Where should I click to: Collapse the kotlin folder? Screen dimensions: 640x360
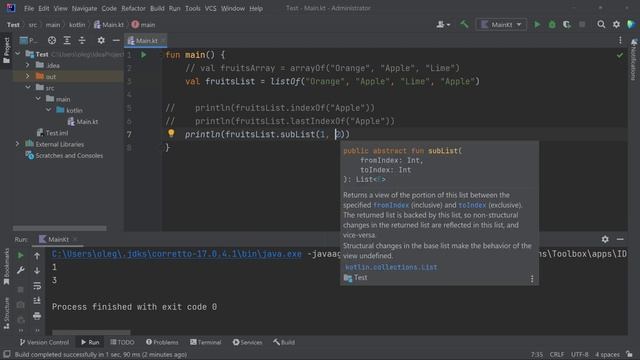tap(49, 110)
